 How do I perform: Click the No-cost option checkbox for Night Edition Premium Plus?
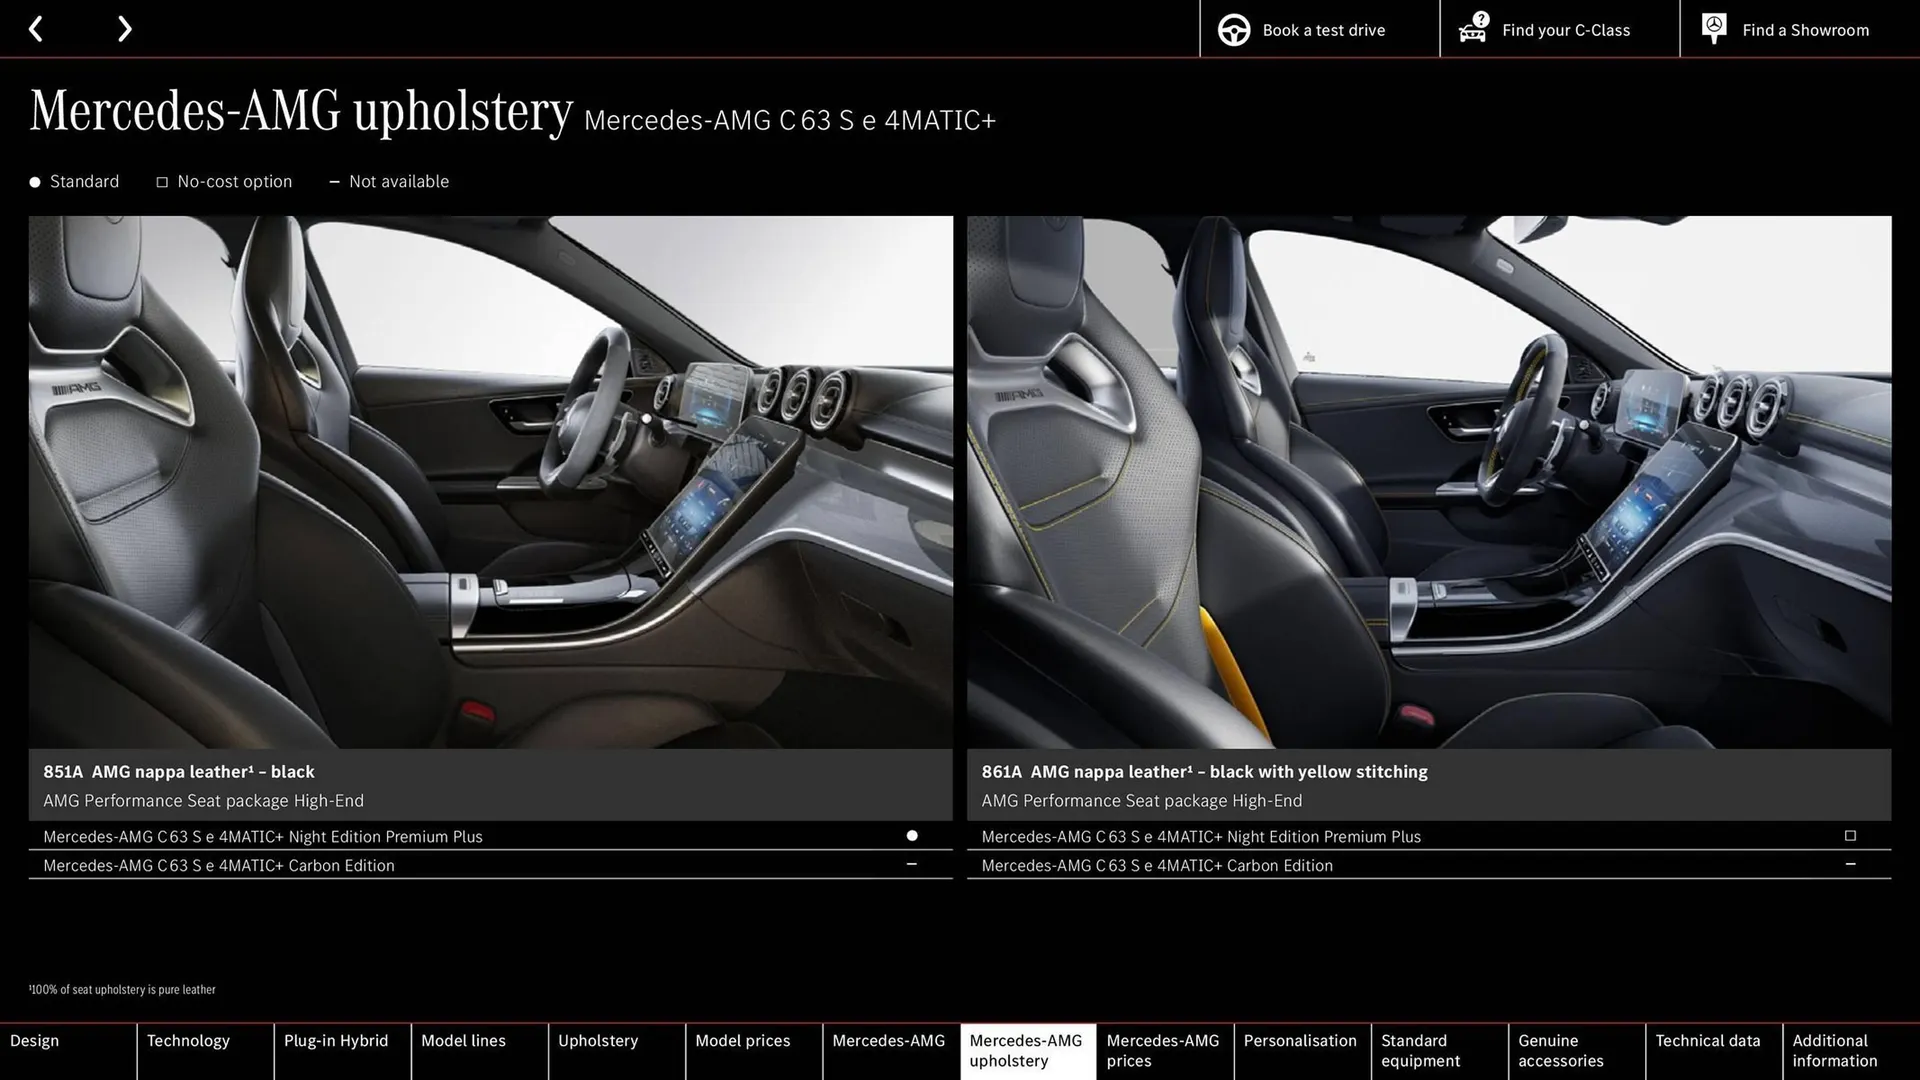1849,836
